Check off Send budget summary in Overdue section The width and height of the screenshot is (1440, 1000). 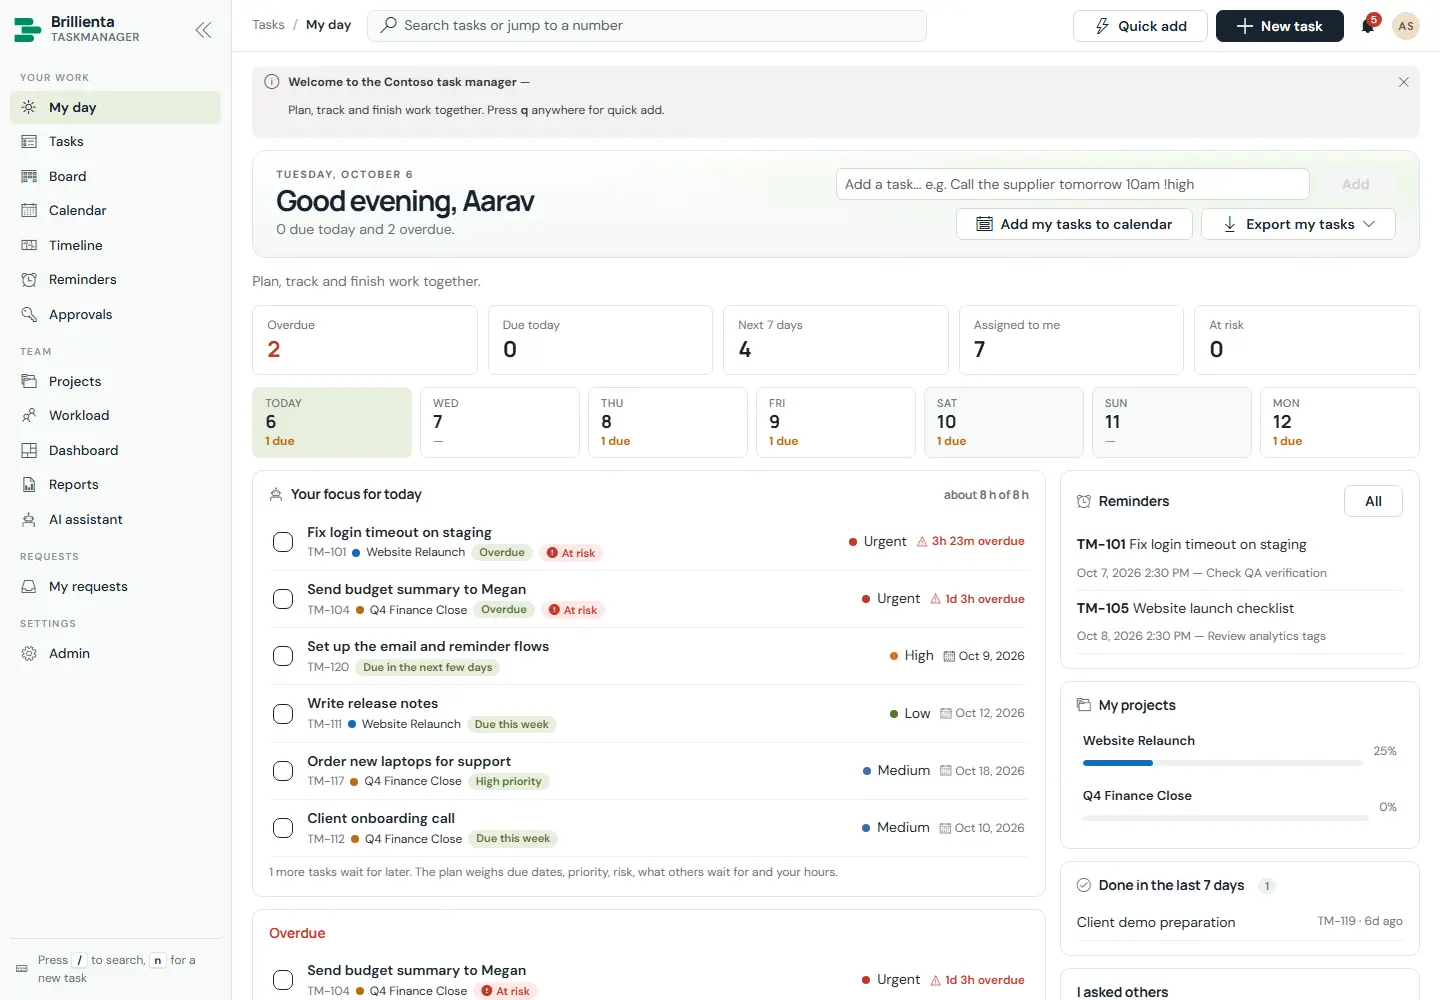283,980
